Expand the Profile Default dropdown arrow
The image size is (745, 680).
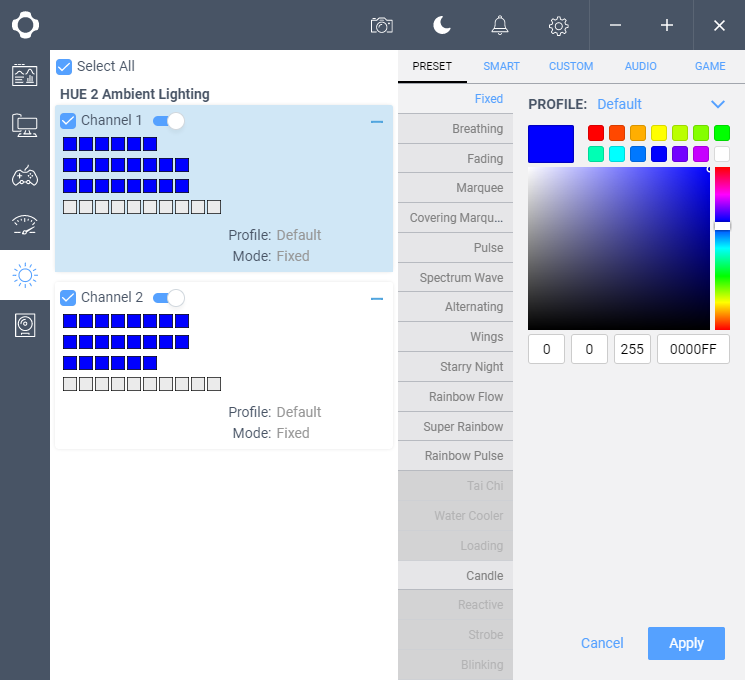717,104
